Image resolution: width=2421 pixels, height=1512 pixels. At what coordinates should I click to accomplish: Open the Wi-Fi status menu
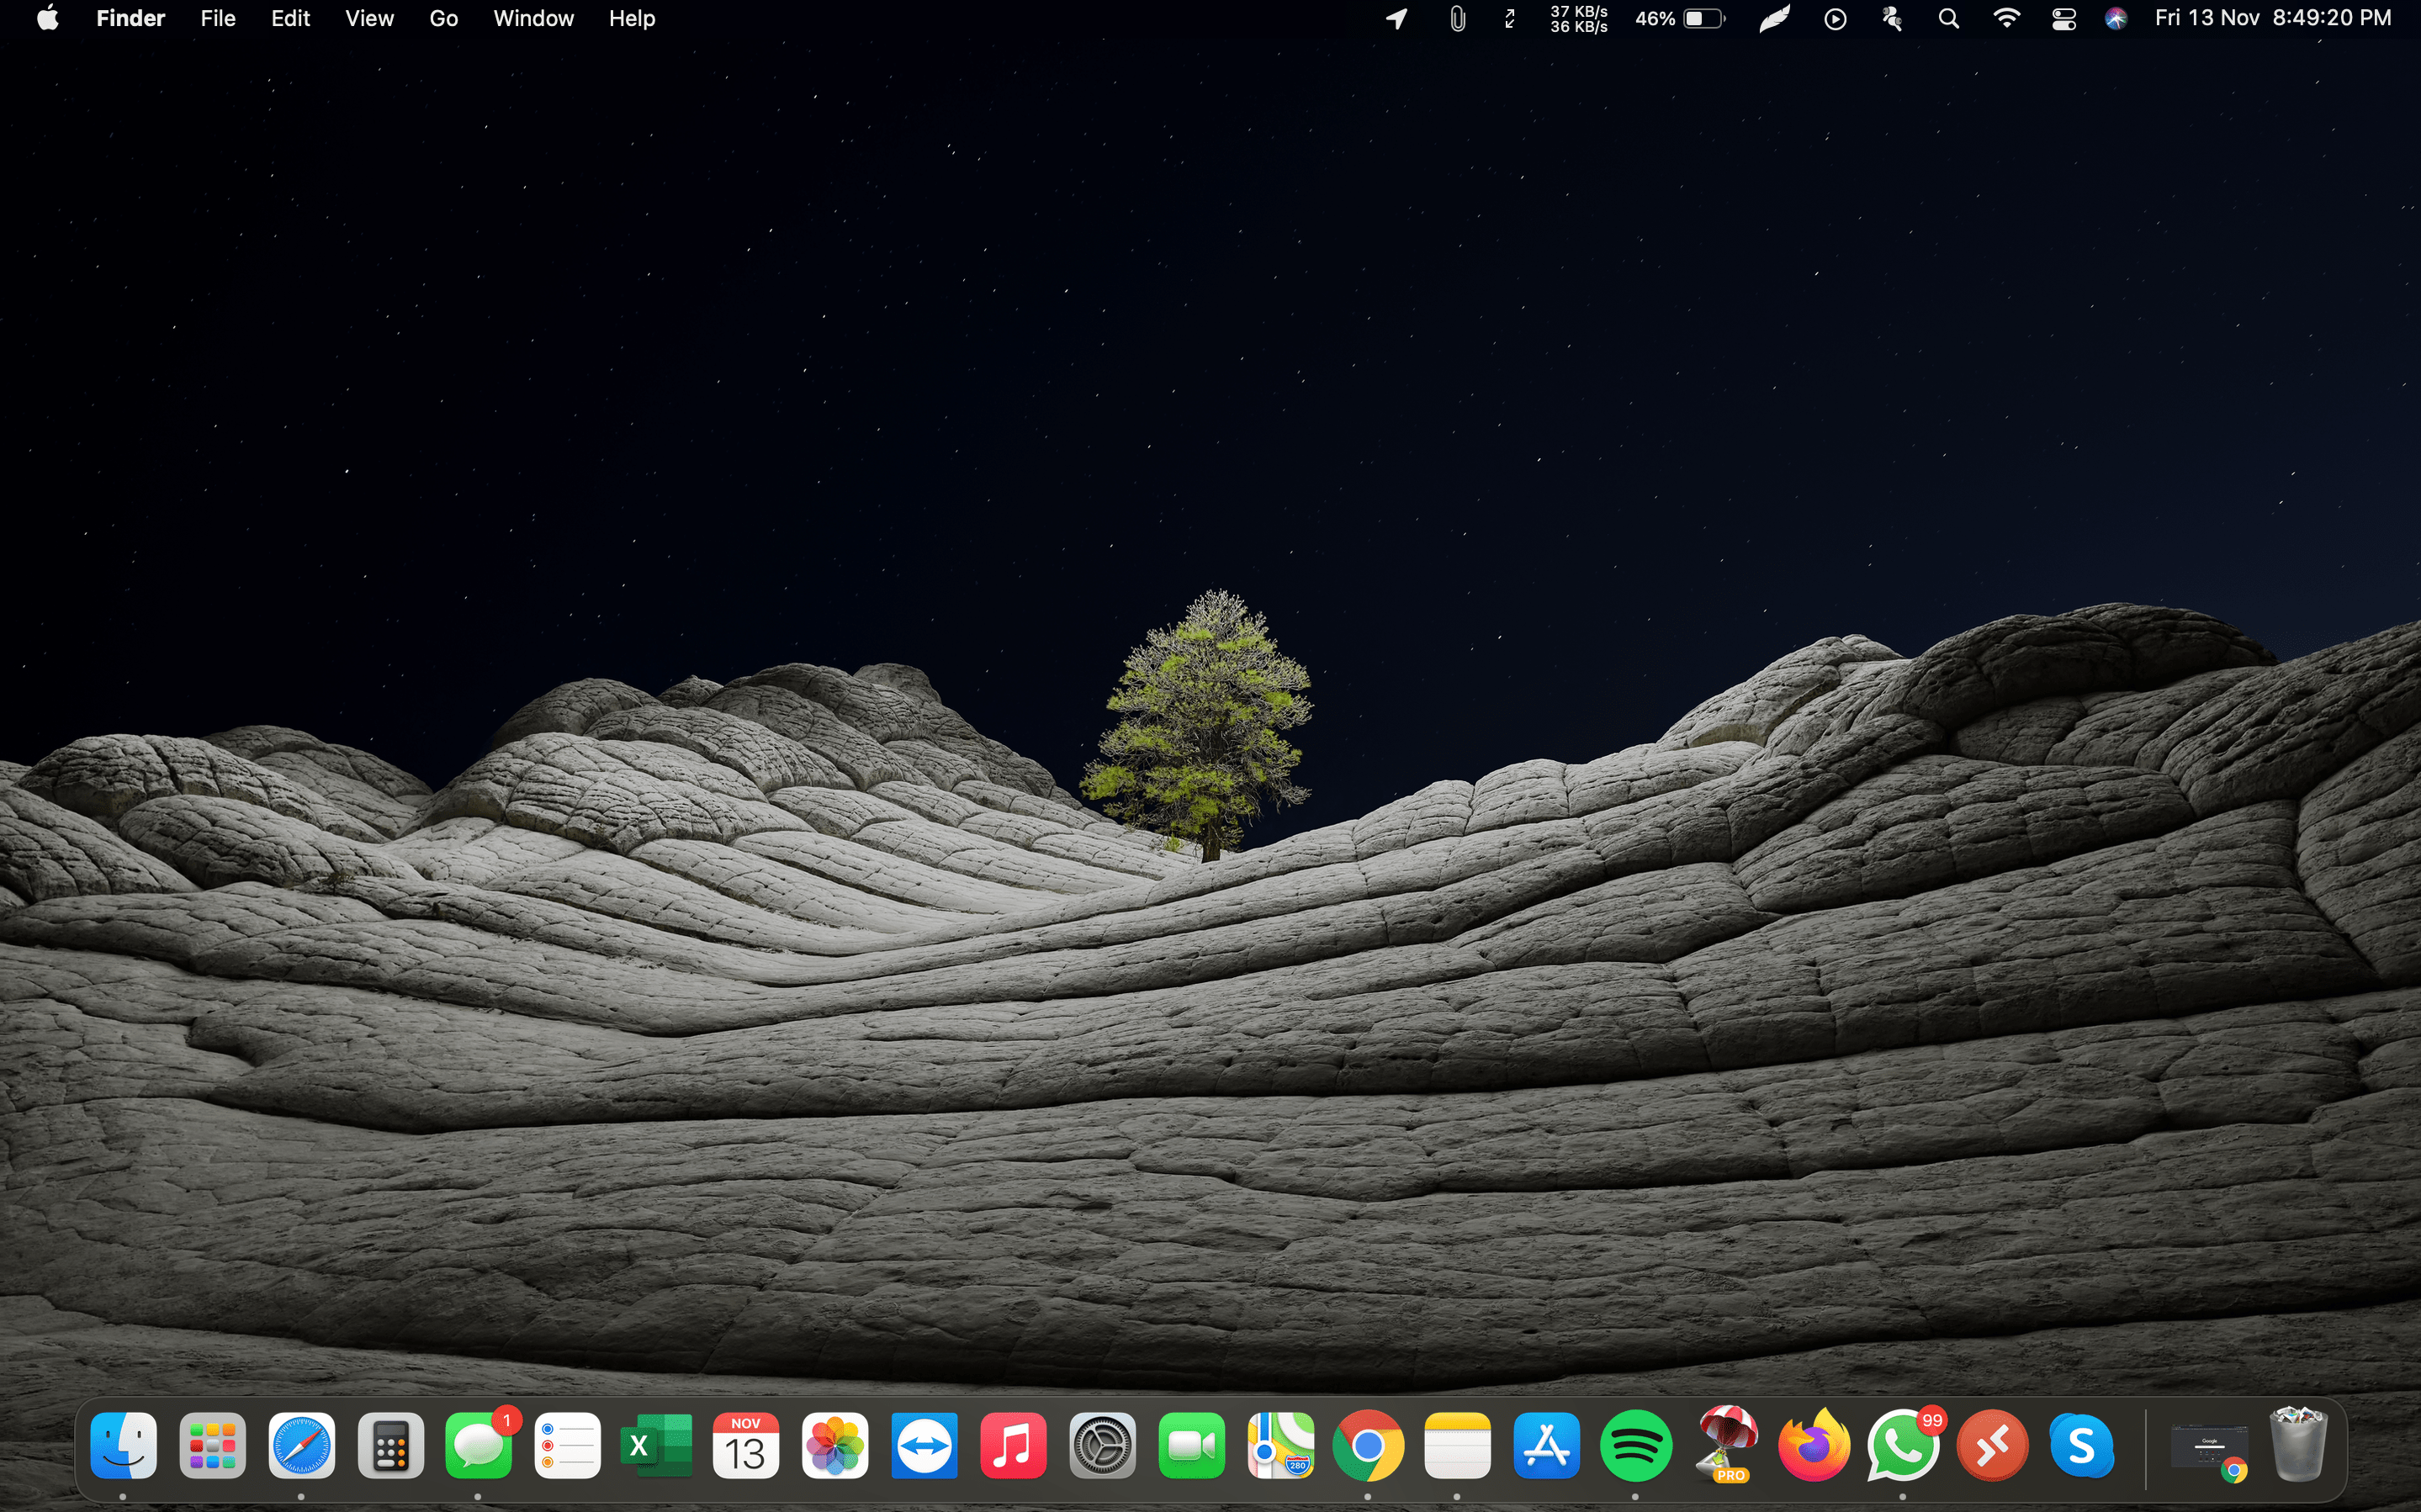tap(2006, 19)
